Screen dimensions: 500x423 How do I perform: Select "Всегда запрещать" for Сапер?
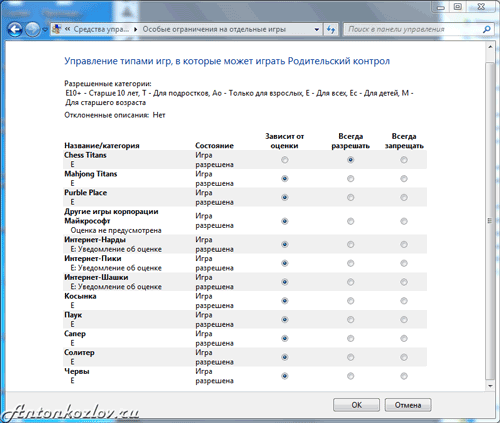(x=404, y=338)
